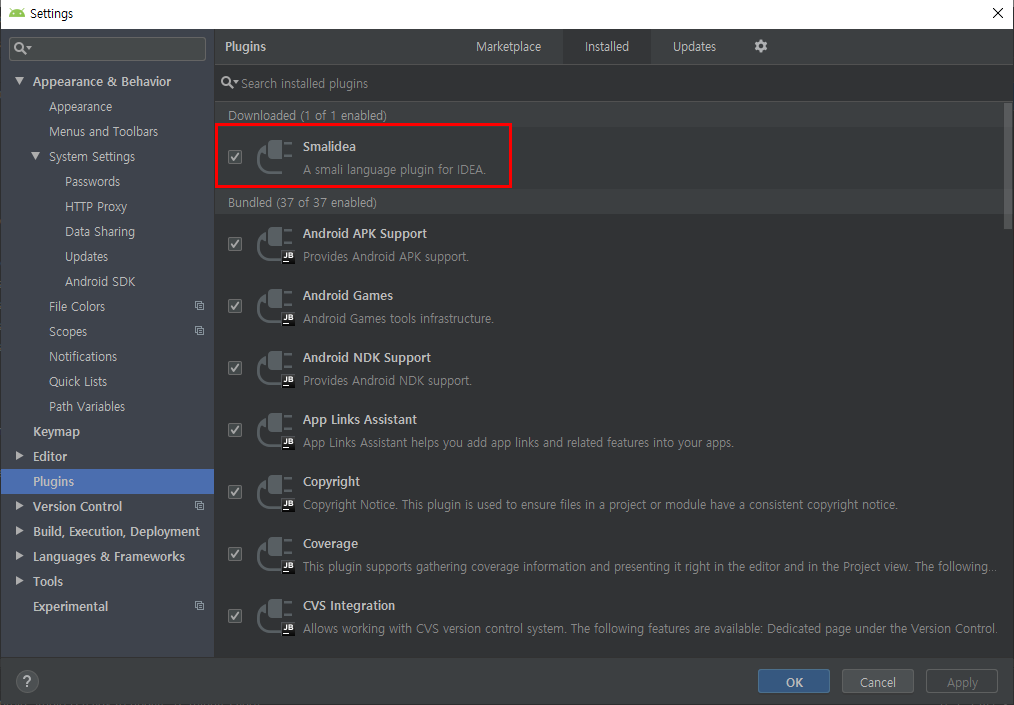Click the Cancel button
The image size is (1014, 705).
[878, 682]
